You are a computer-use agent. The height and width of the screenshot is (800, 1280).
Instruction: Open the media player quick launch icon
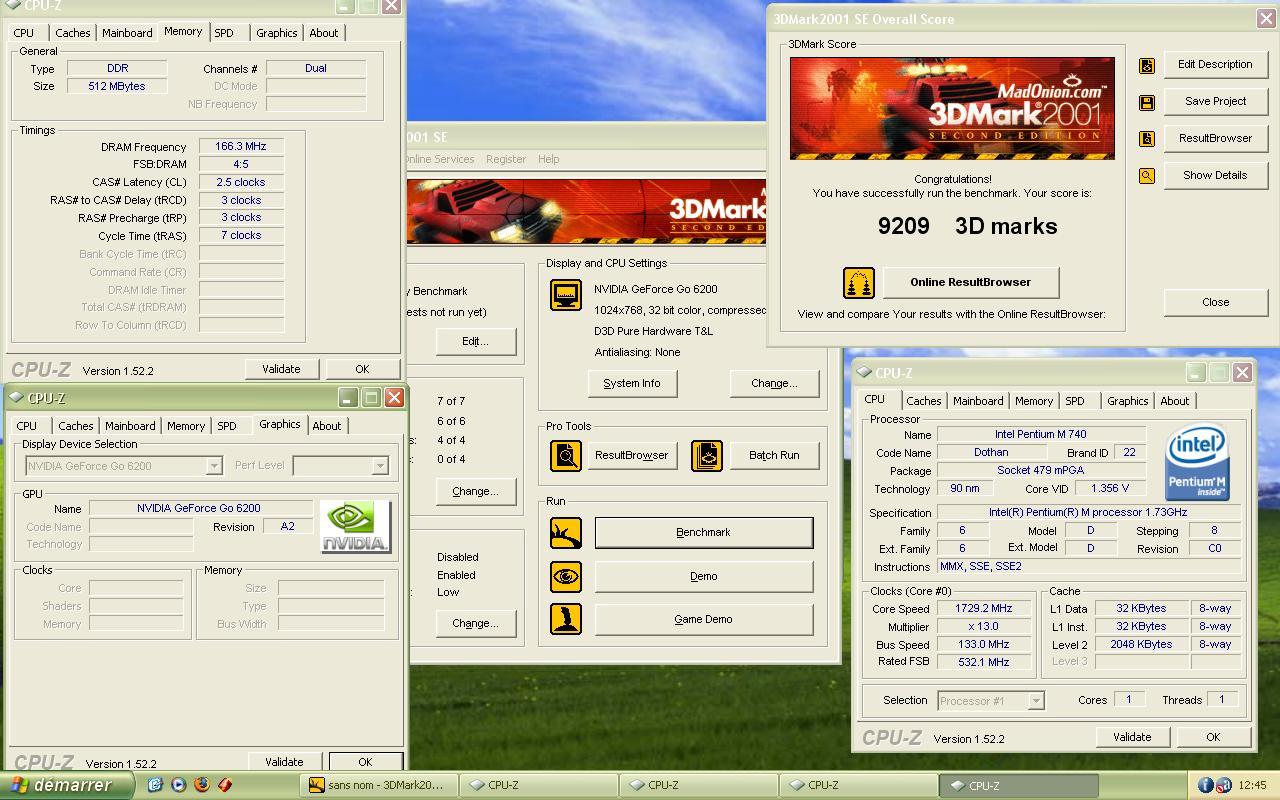point(179,785)
